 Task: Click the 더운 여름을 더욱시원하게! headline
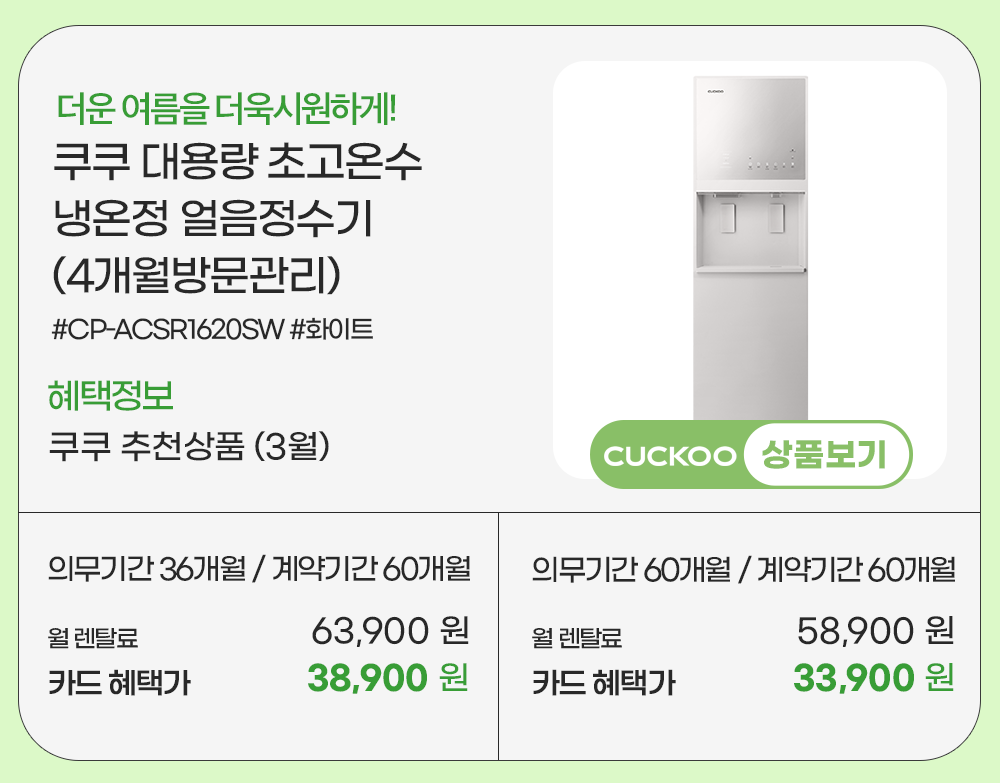coord(227,106)
